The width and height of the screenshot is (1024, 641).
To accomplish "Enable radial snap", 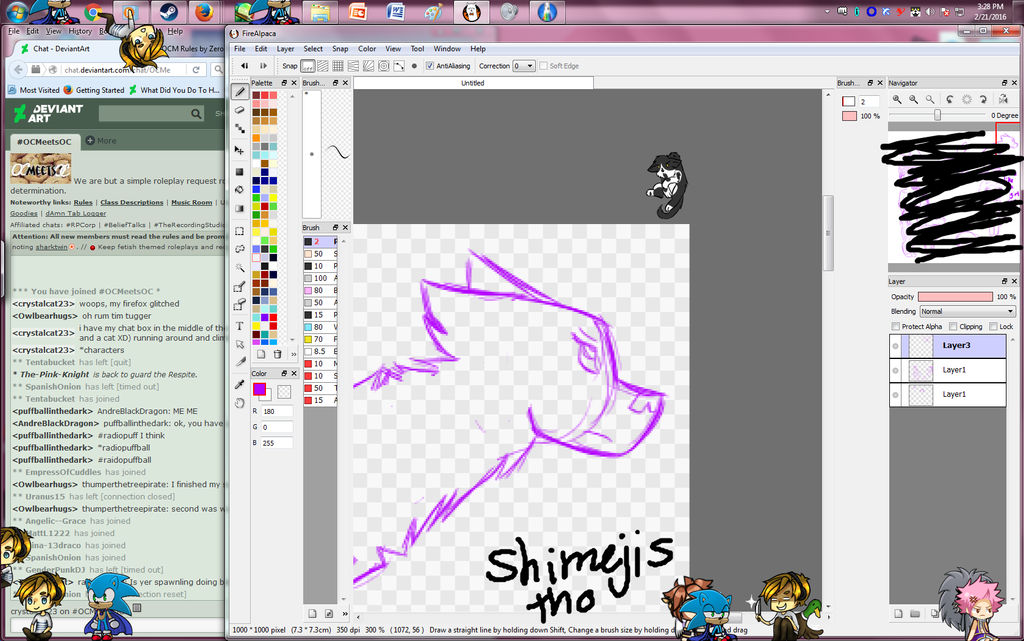I will pos(368,66).
